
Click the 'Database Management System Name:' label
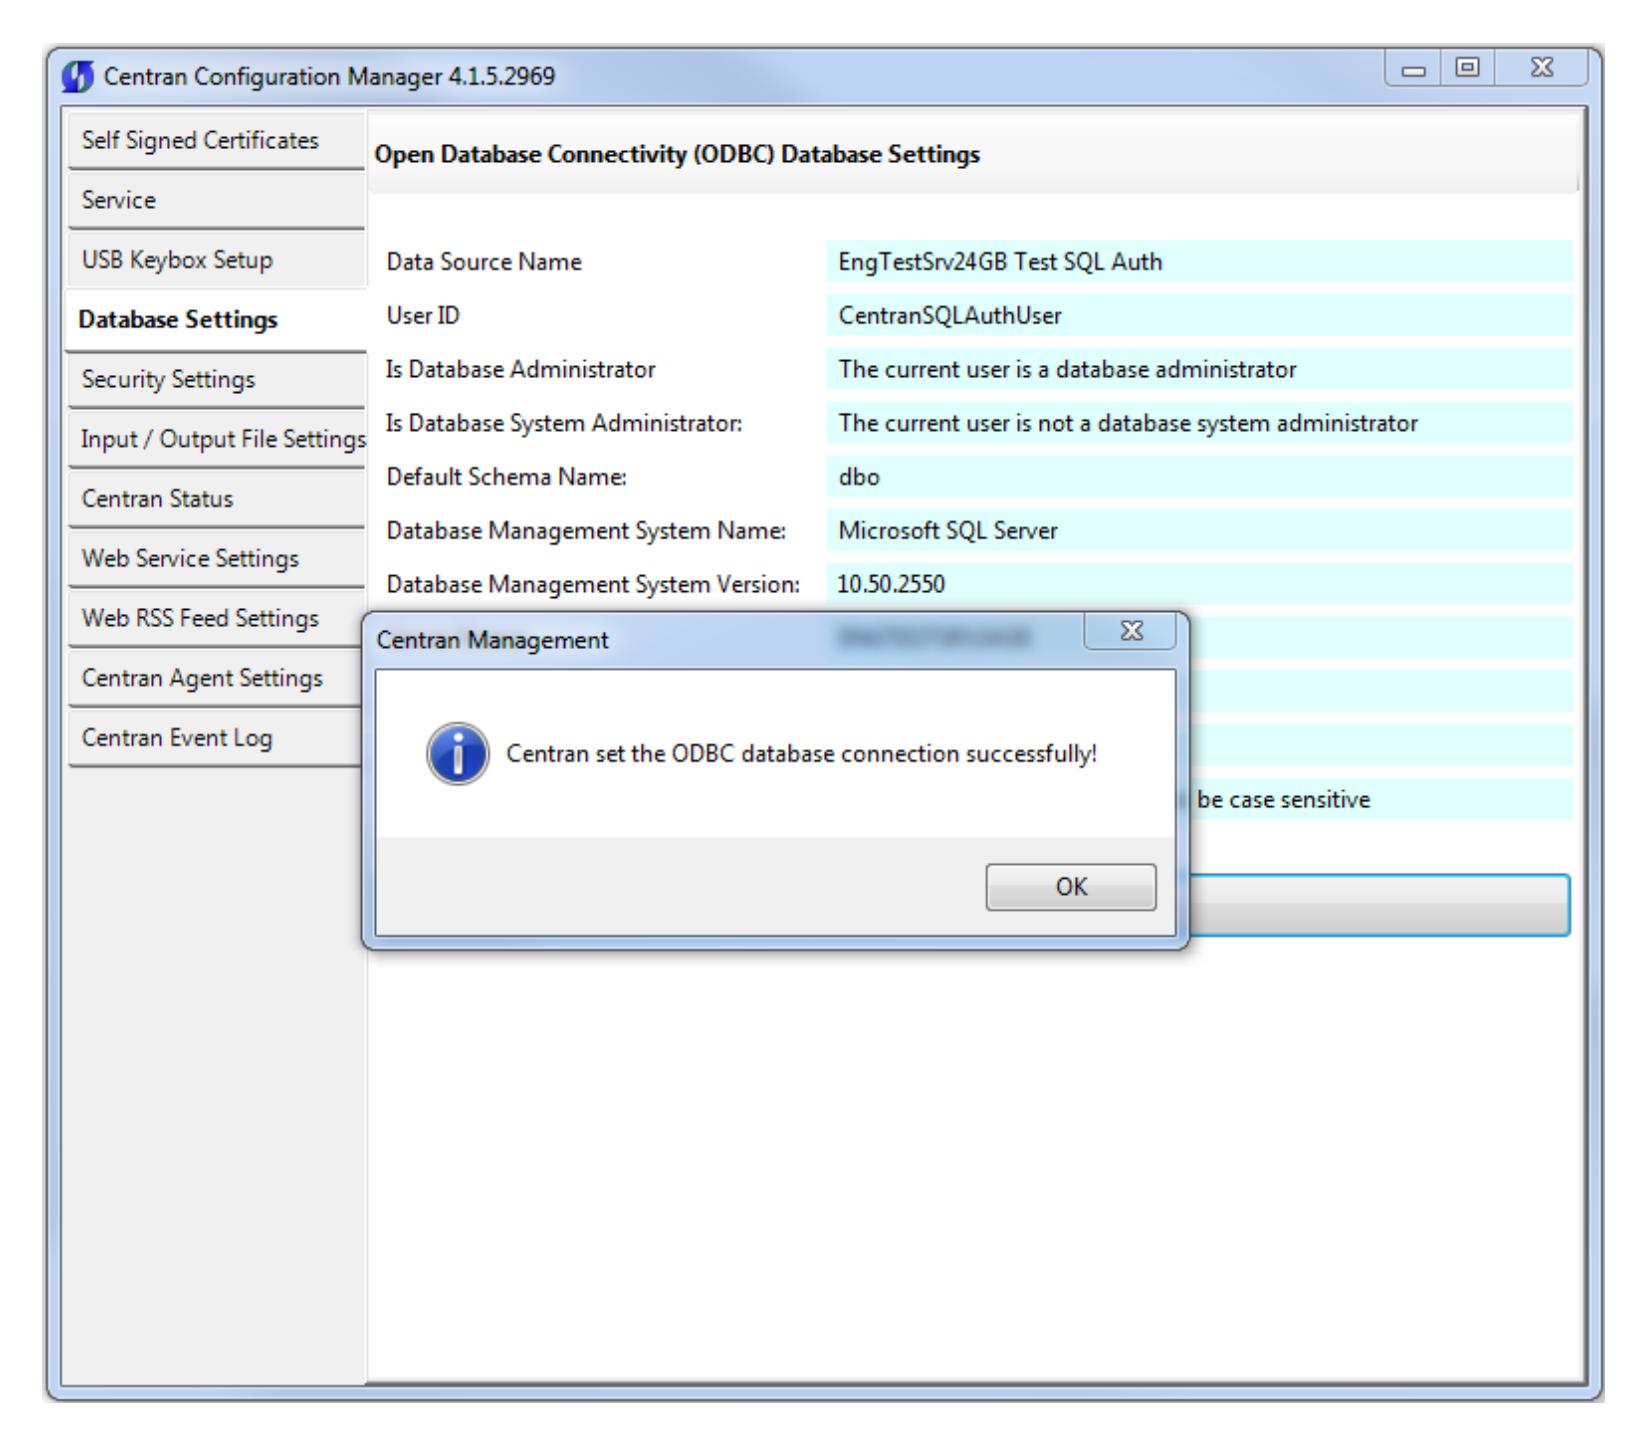[x=587, y=531]
